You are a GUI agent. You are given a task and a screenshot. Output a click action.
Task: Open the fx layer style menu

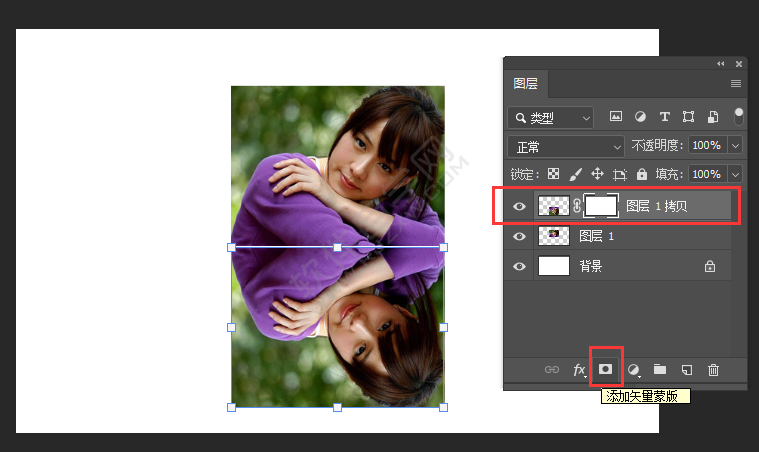click(x=579, y=370)
